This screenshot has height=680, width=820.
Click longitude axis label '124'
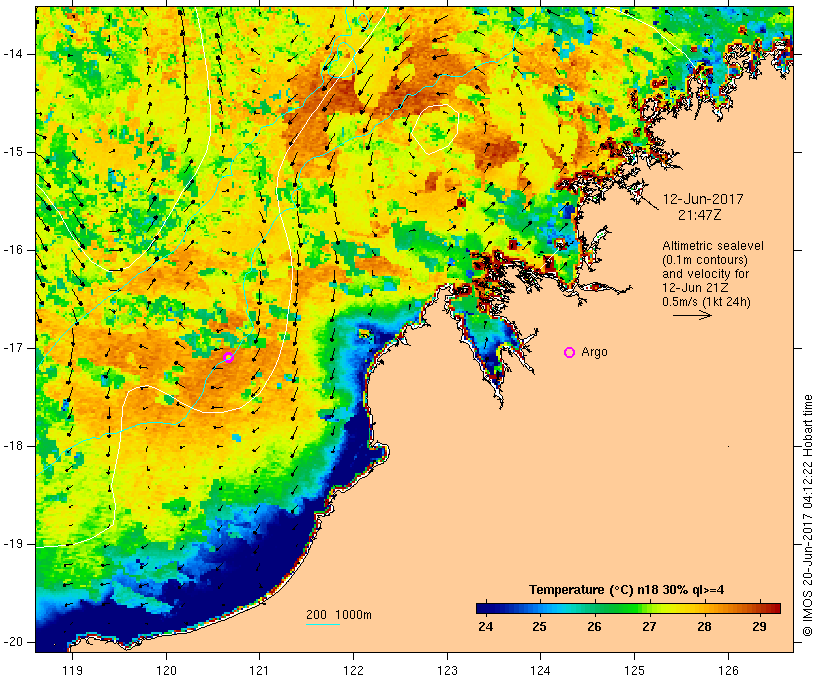tap(540, 670)
